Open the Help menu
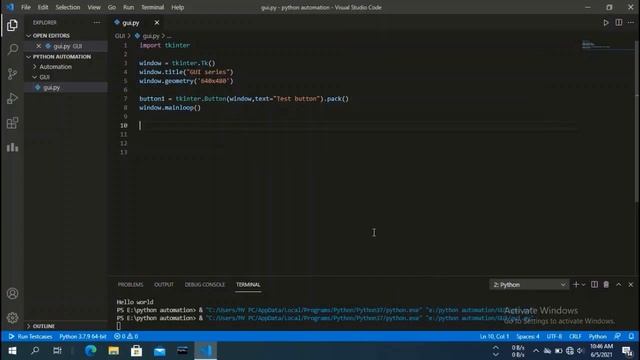 178,7
